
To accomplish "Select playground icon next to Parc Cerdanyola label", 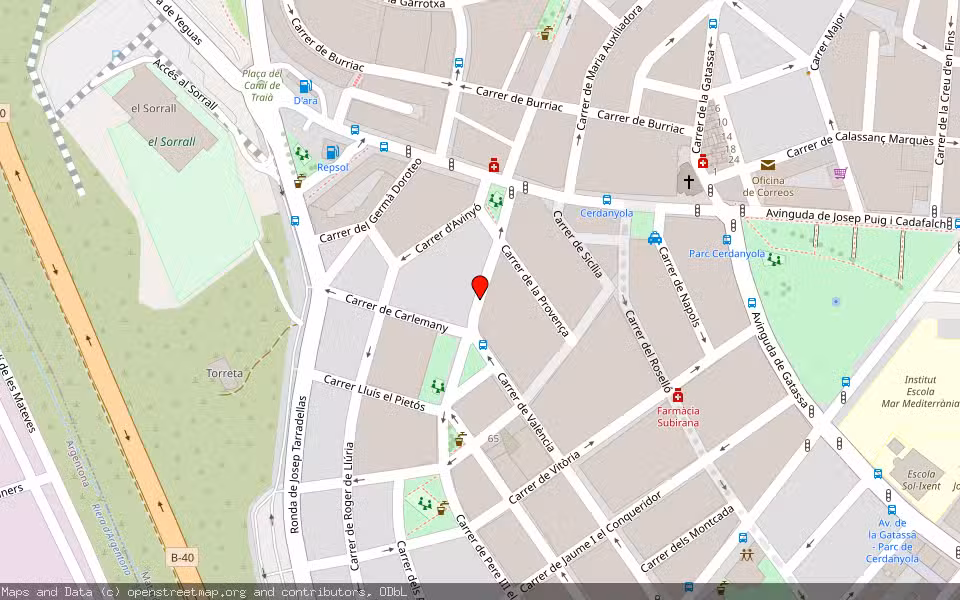I will pyautogui.click(x=774, y=260).
